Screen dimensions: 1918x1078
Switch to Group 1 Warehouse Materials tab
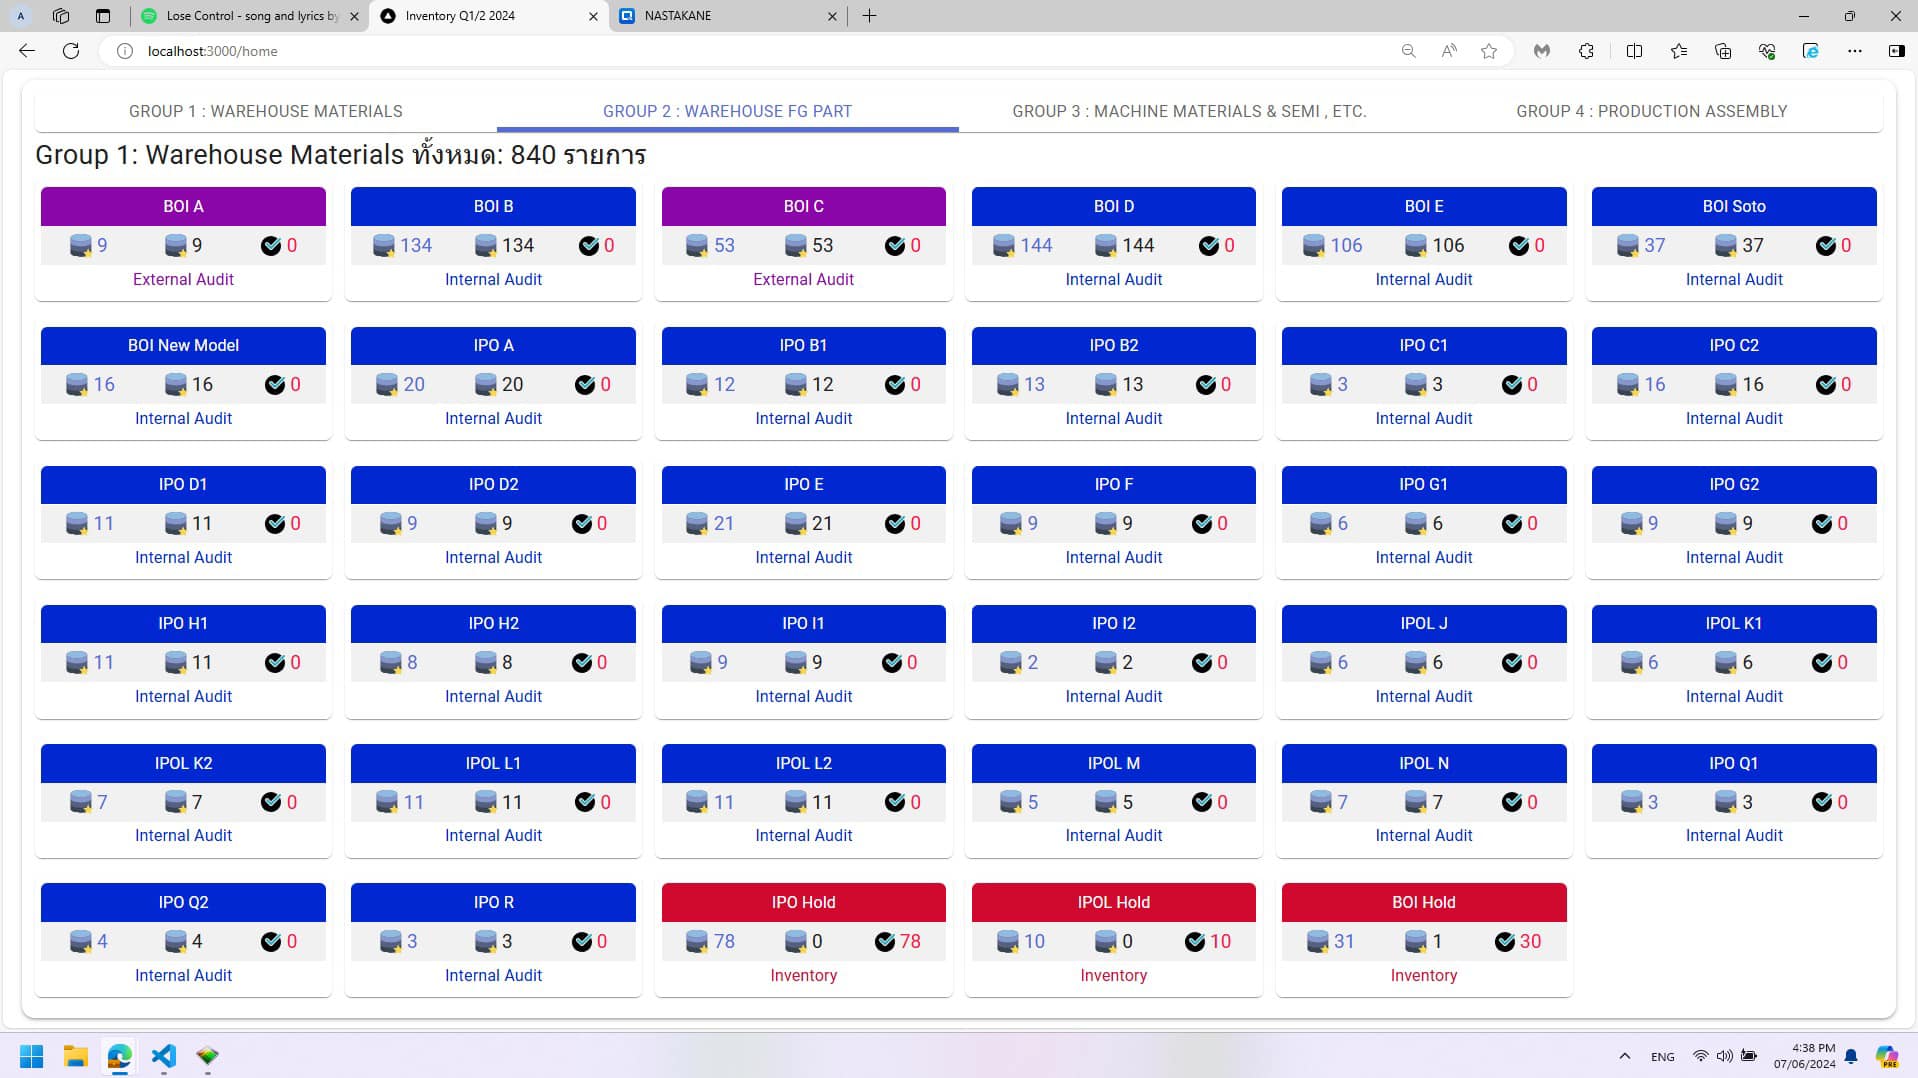coord(265,111)
